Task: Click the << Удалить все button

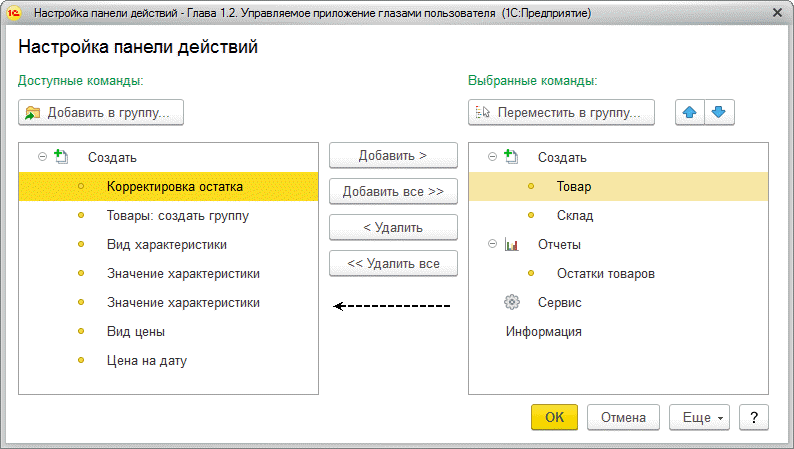Action: tap(393, 263)
